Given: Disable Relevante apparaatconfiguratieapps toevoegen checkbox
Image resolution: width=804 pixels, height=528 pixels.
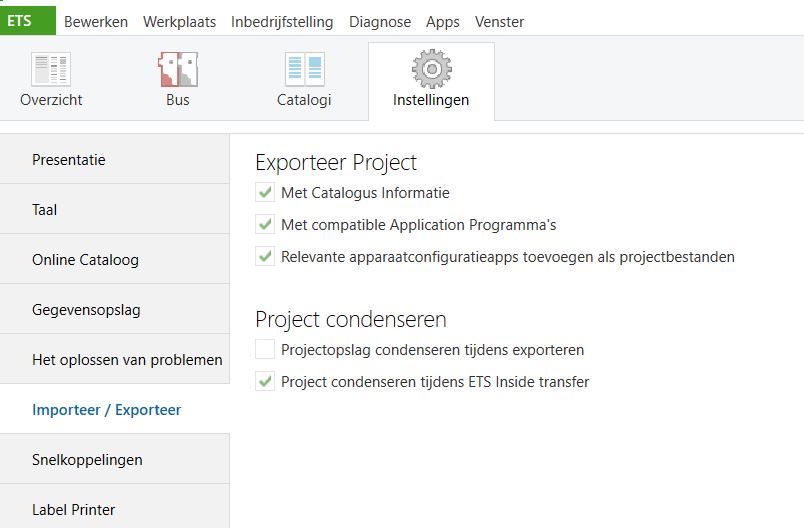Looking at the screenshot, I should [265, 257].
